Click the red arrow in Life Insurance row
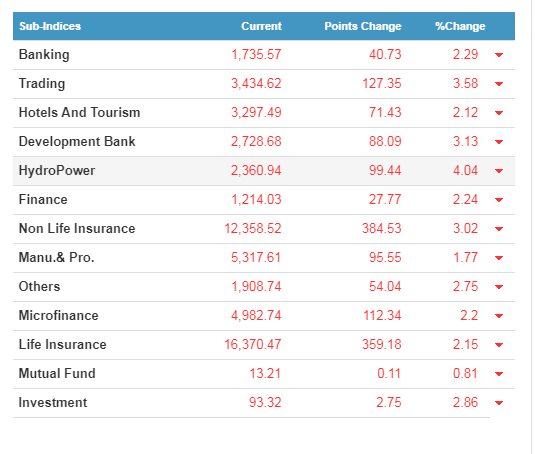 pyautogui.click(x=499, y=344)
